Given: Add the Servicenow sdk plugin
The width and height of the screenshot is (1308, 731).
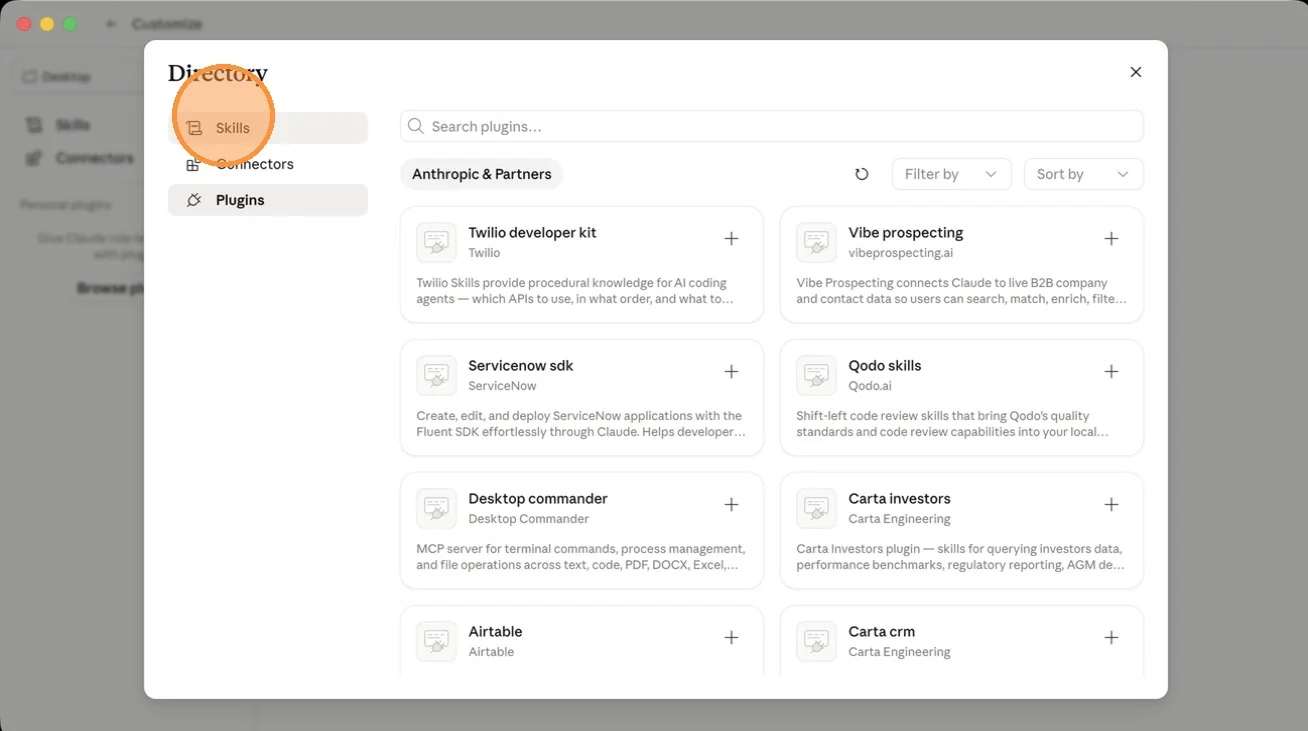Looking at the screenshot, I should click(731, 372).
